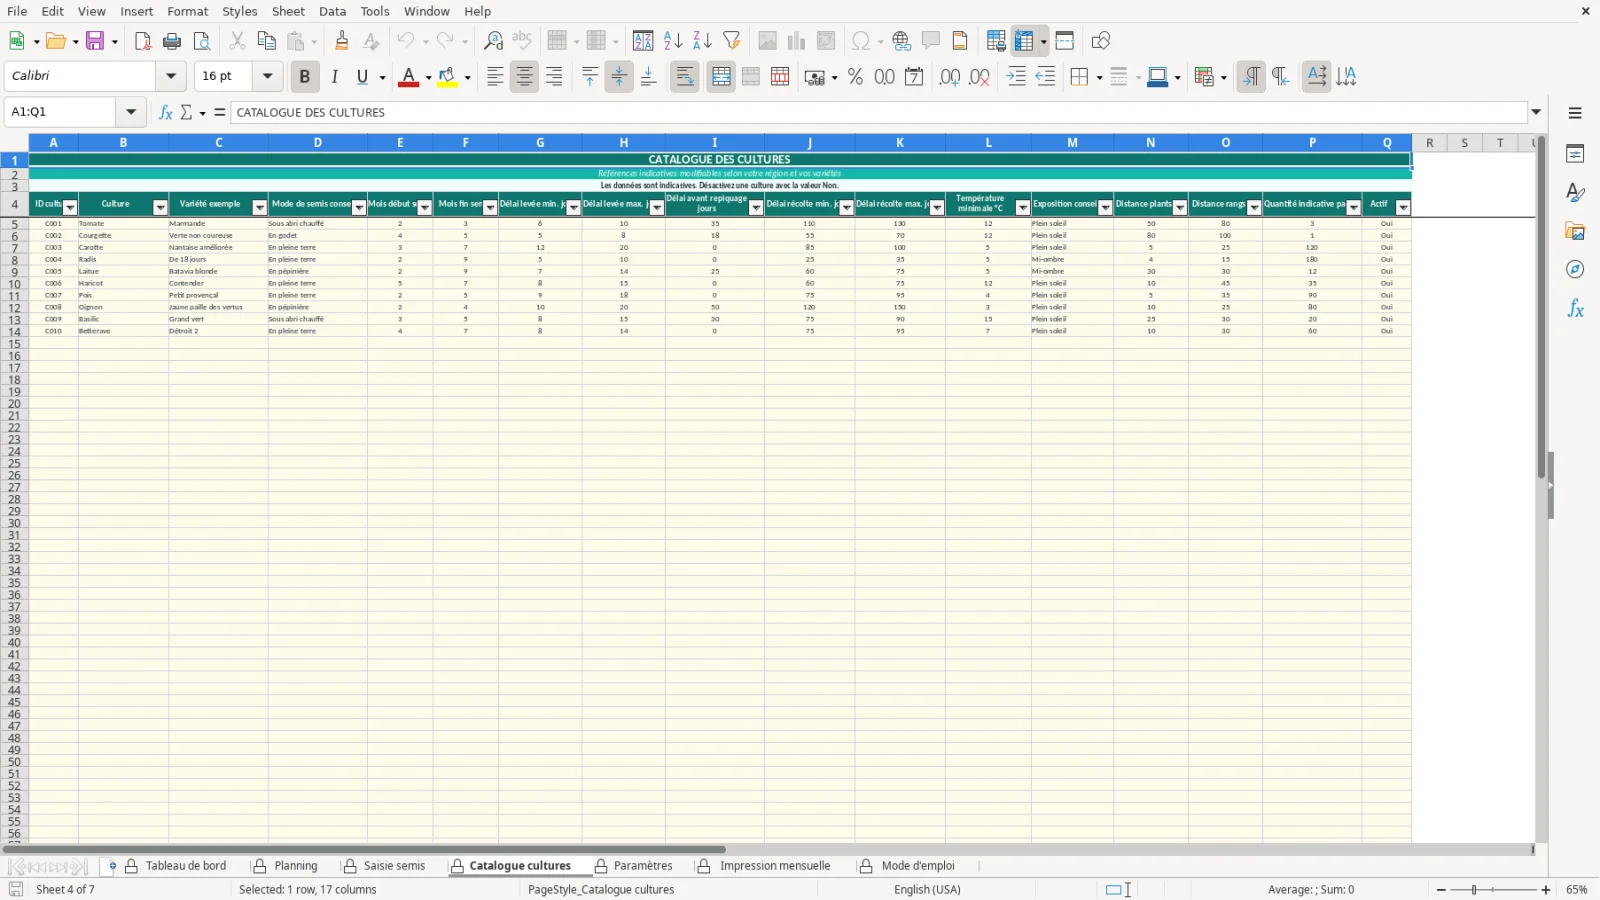Open the sidebar Navigator compass icon
Image resolution: width=1600 pixels, height=900 pixels.
click(1575, 270)
